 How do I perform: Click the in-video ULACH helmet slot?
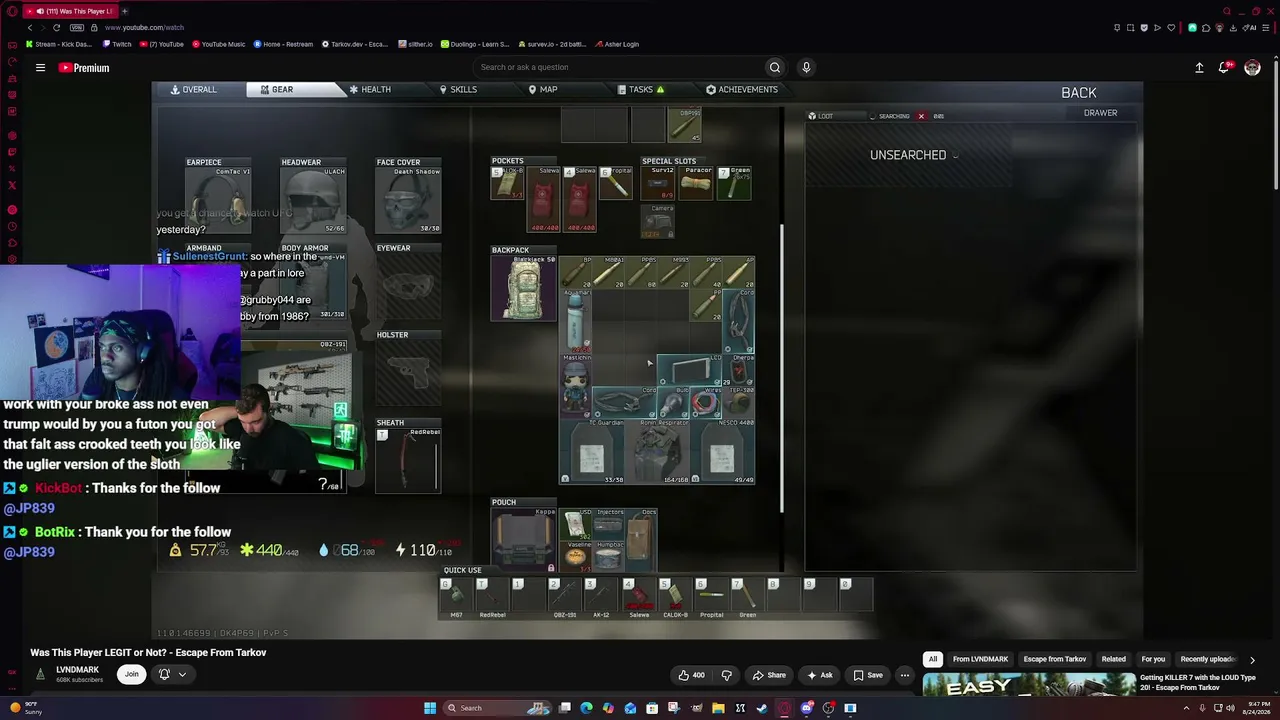[313, 200]
